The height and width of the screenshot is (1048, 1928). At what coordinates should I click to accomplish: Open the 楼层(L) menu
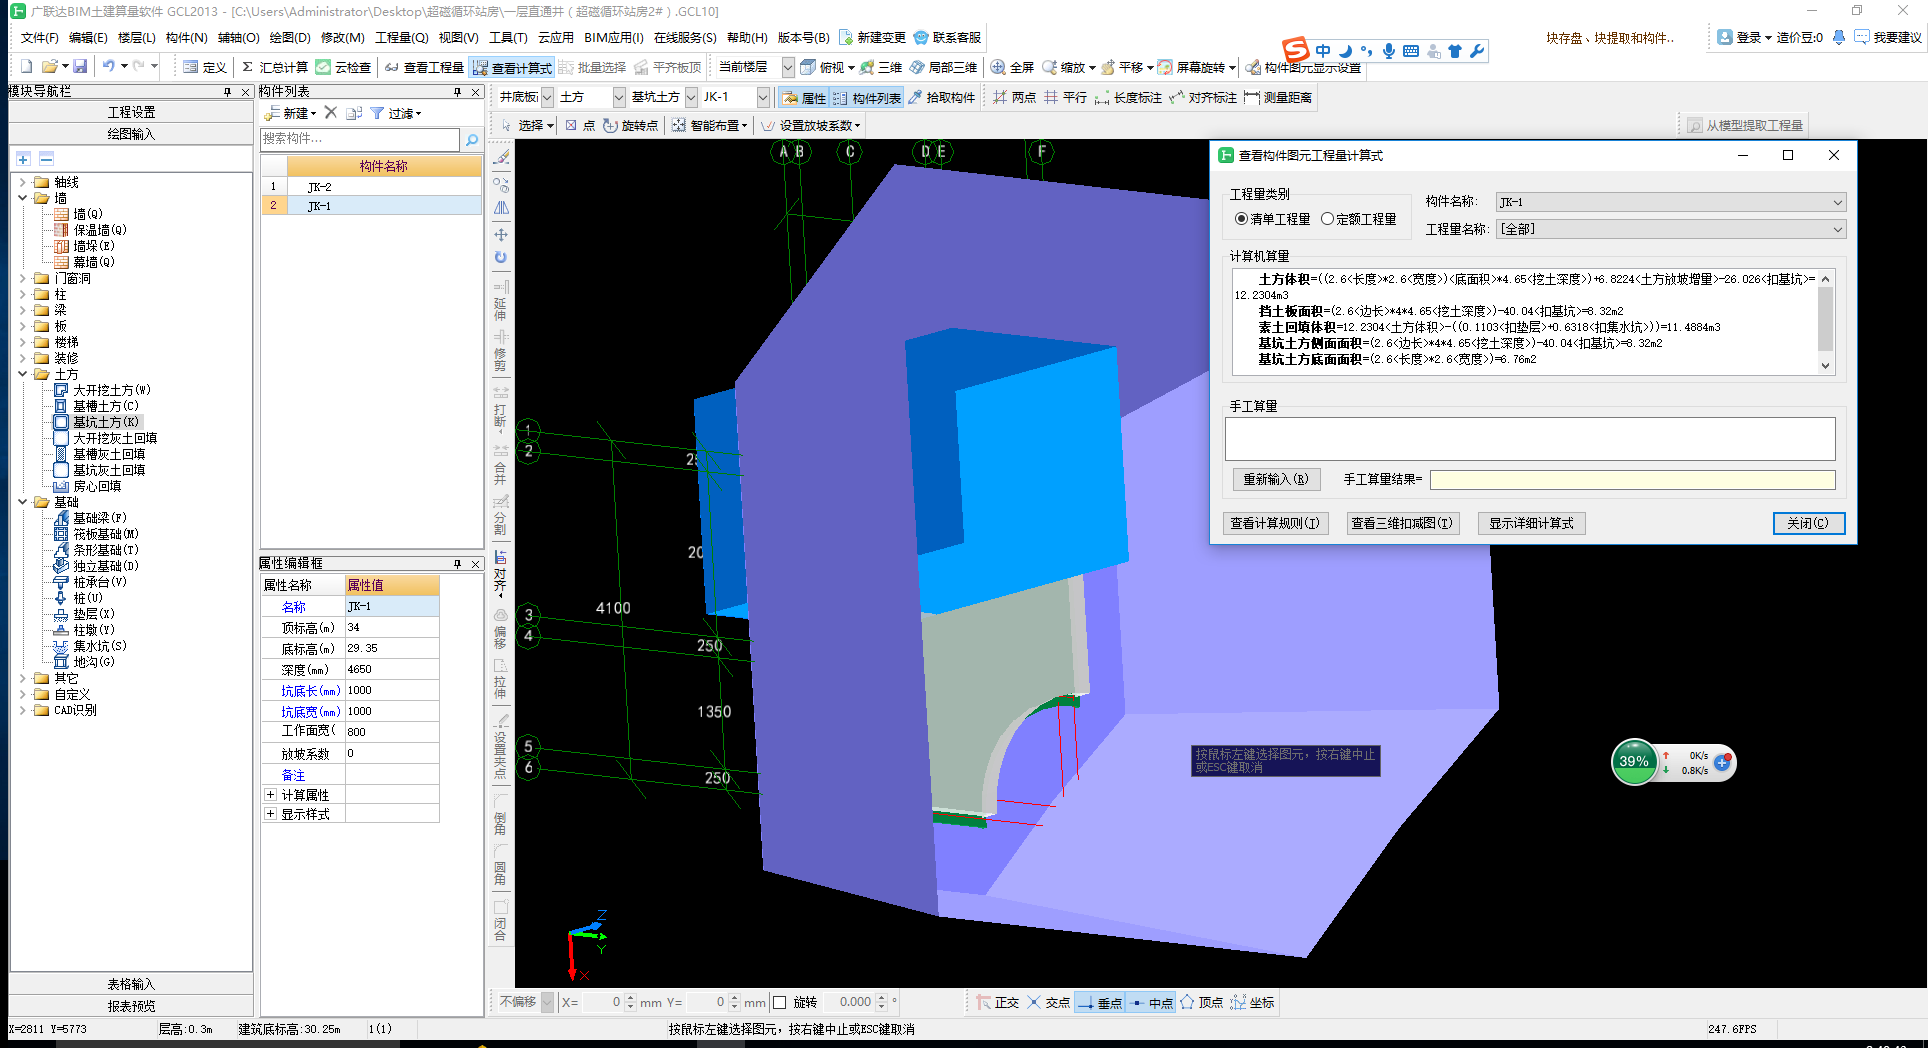[x=137, y=38]
